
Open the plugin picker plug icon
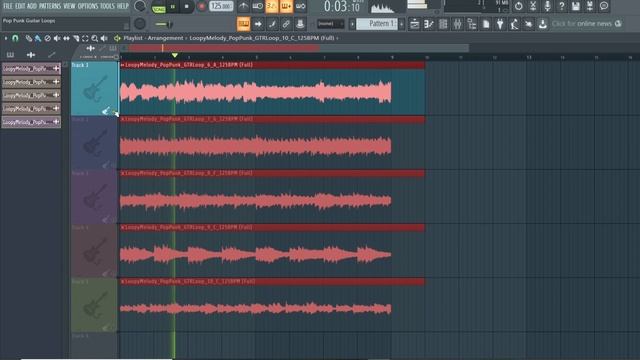tap(500, 24)
